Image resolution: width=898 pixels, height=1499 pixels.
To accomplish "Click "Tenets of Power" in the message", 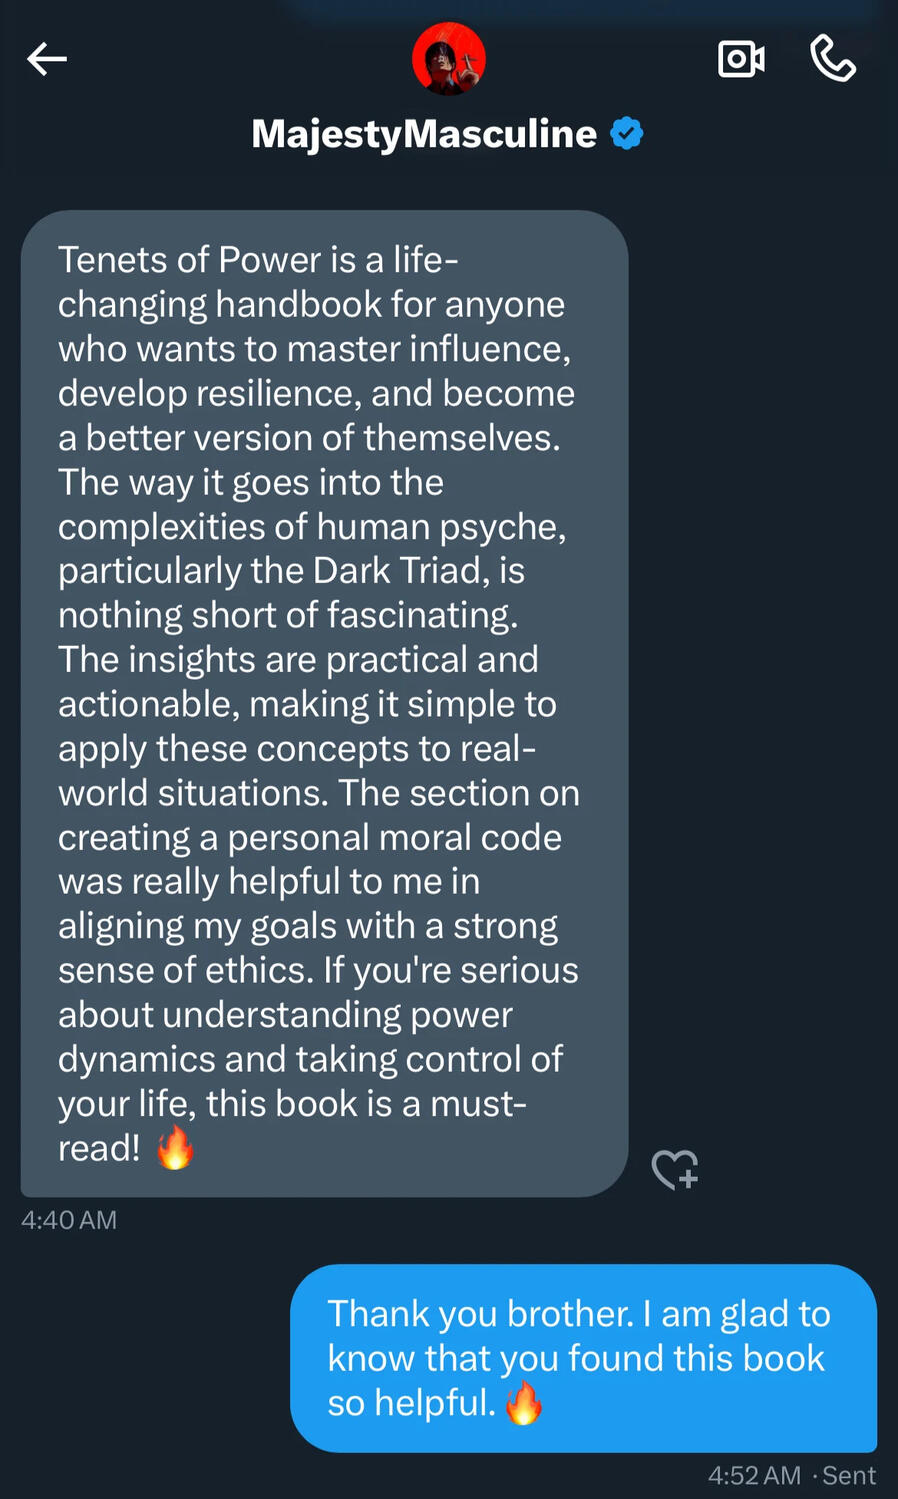I will 190,260.
